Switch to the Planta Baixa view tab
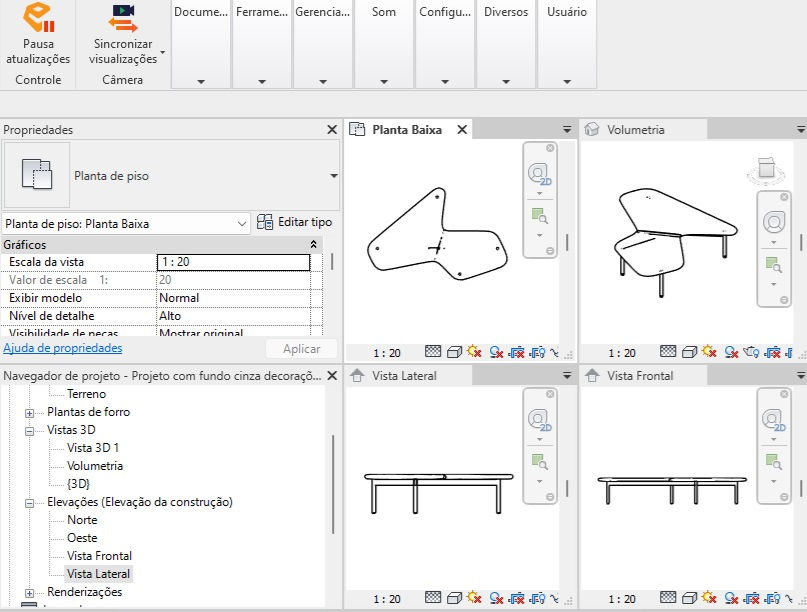The image size is (807, 612). pos(407,130)
